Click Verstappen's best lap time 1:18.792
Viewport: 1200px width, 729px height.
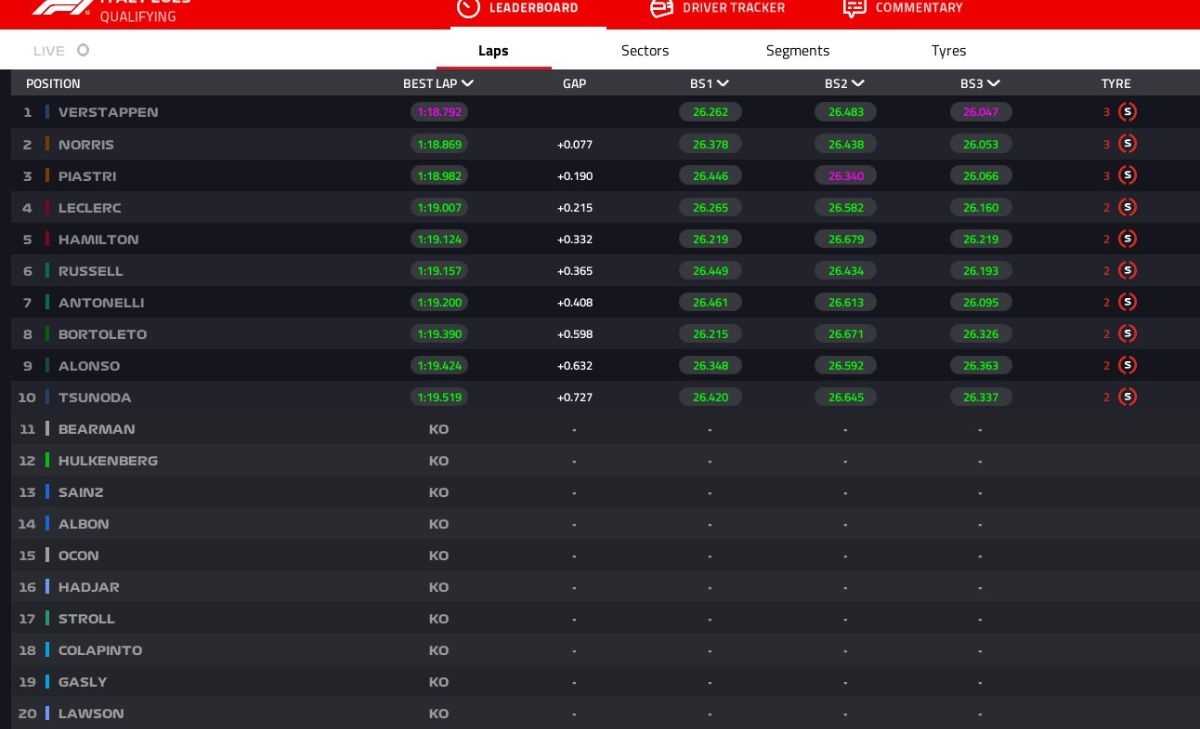coord(439,112)
